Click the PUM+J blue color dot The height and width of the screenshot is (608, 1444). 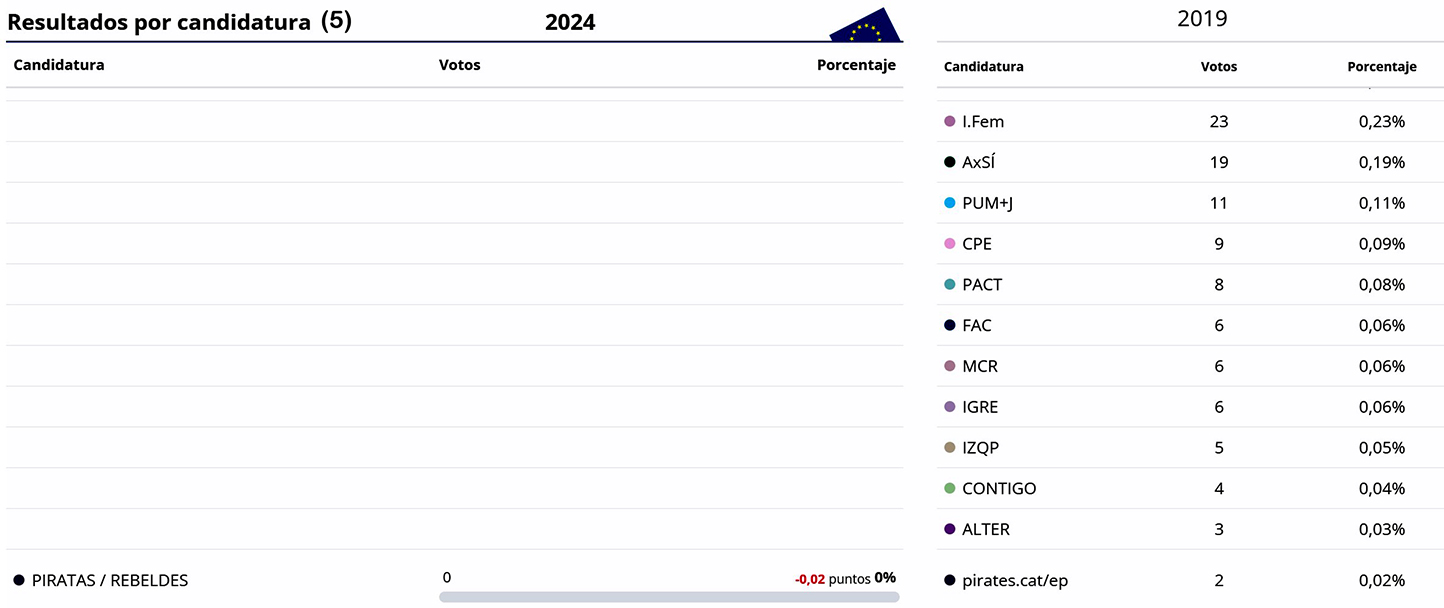(x=950, y=203)
